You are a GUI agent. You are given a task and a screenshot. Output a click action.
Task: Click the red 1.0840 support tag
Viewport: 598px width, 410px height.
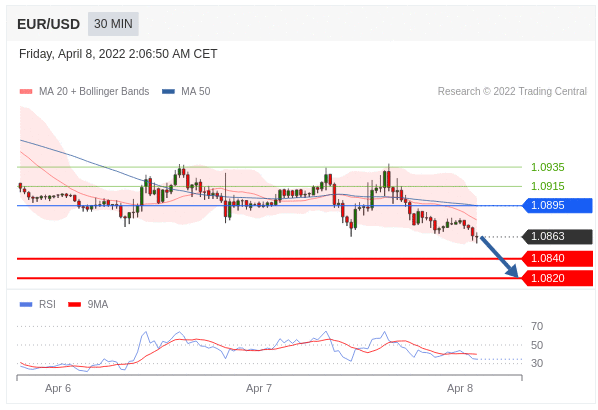[x=557, y=259]
